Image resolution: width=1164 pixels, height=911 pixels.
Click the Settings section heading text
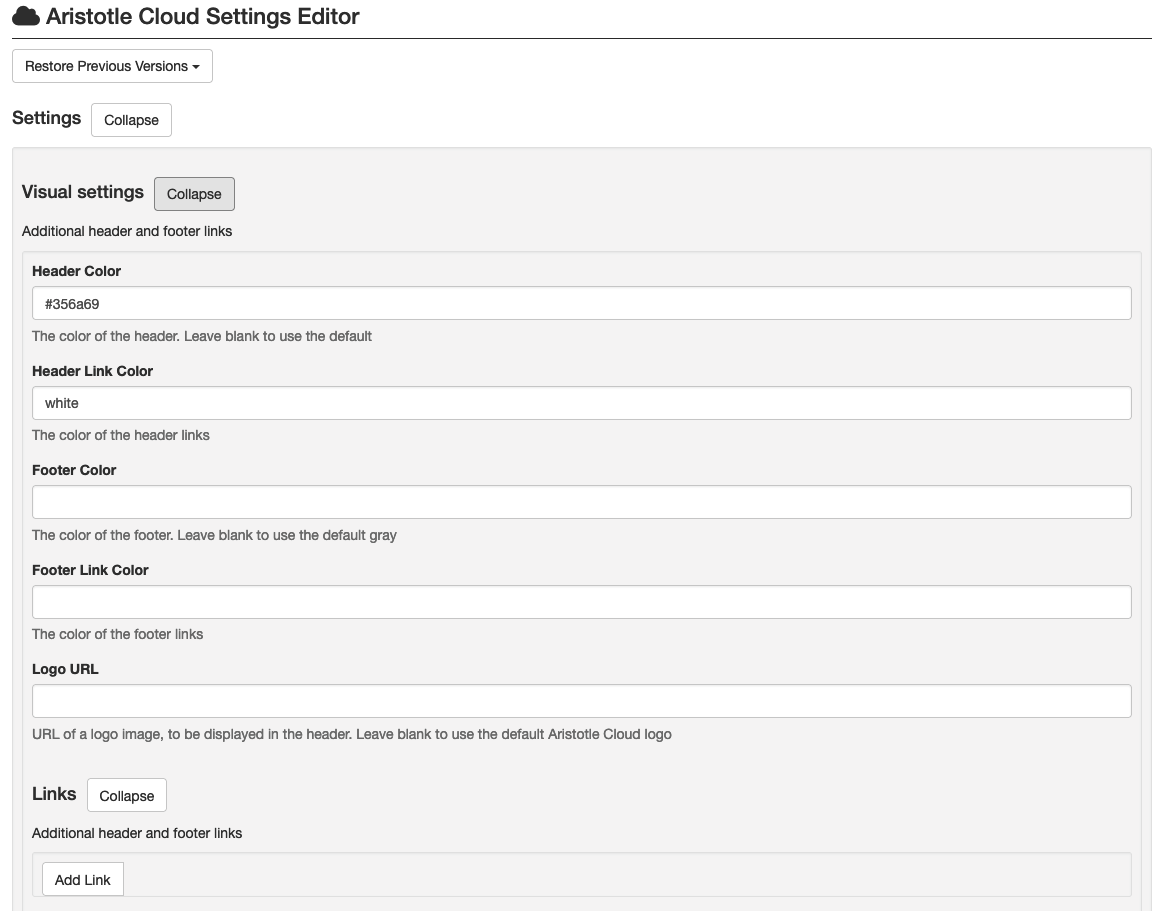46,118
